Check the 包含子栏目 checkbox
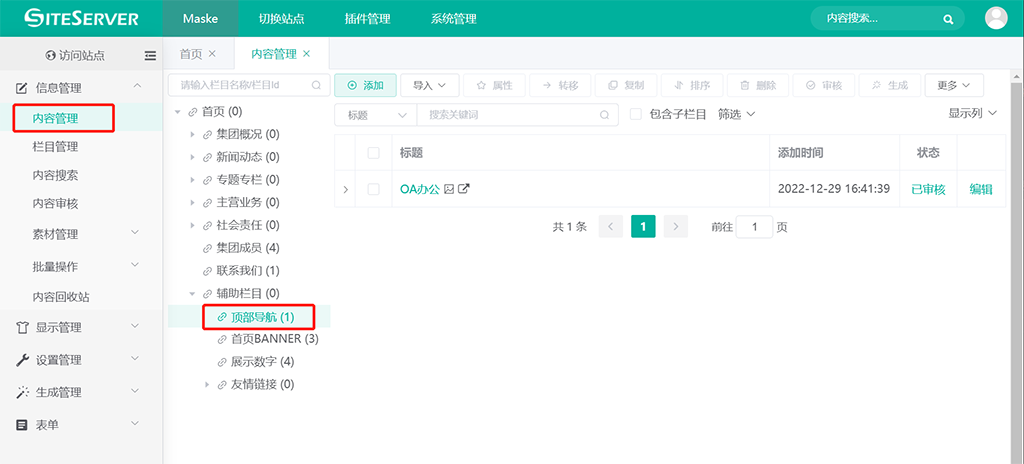Viewport: 1024px width, 464px height. coord(636,115)
